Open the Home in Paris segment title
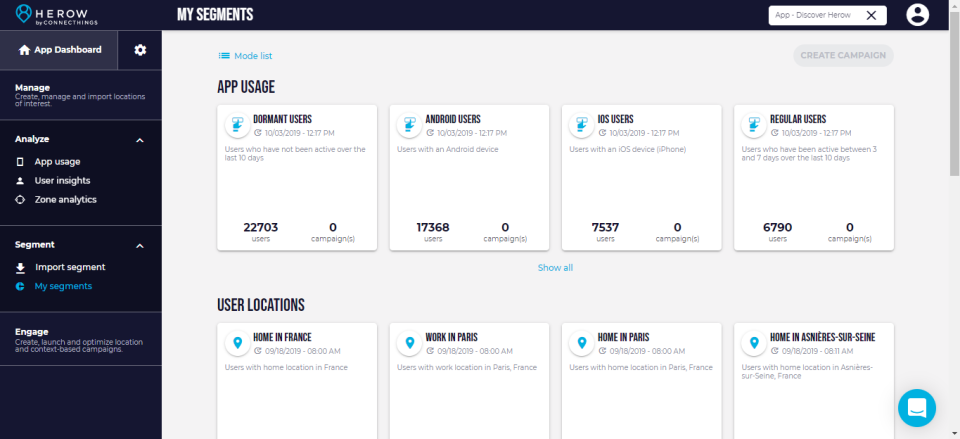This screenshot has width=960, height=439. (x=623, y=337)
